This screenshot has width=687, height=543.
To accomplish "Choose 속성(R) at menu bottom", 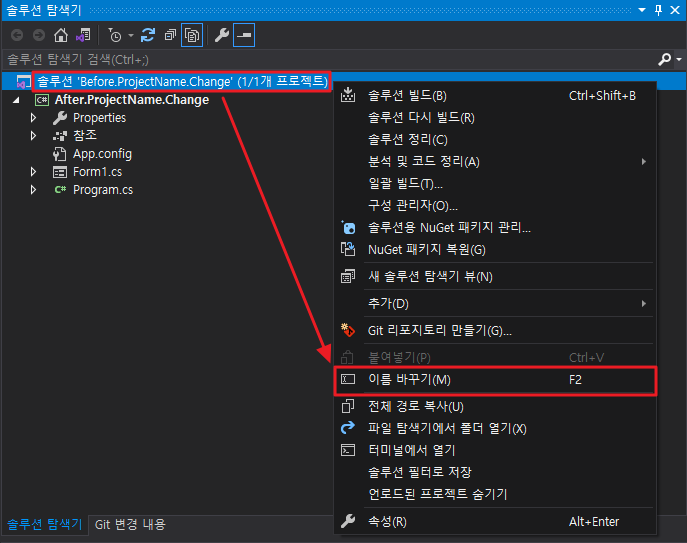I will tap(495, 522).
